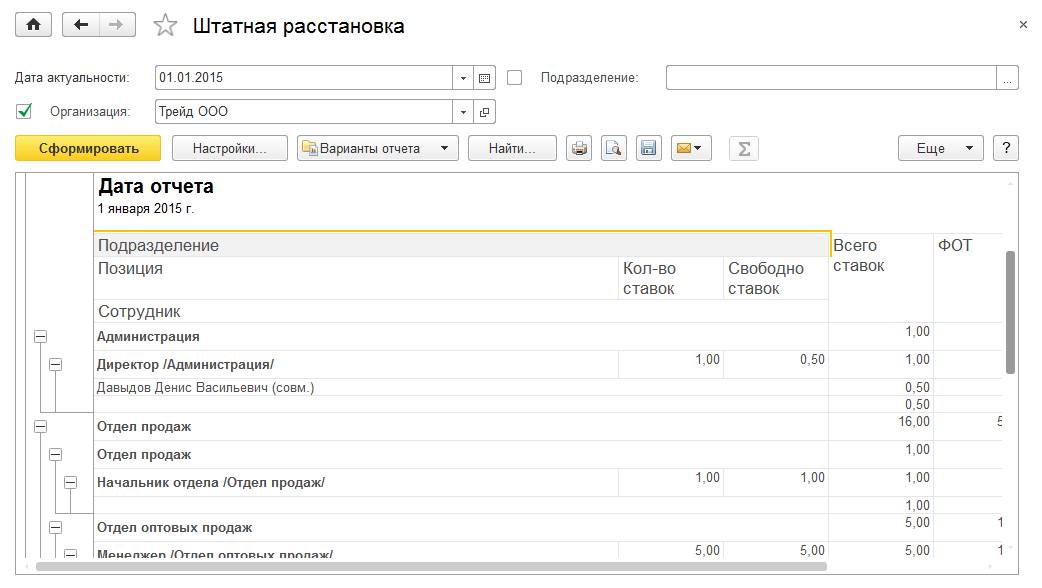
Task: Click the Подразделение input field
Action: pos(830,78)
